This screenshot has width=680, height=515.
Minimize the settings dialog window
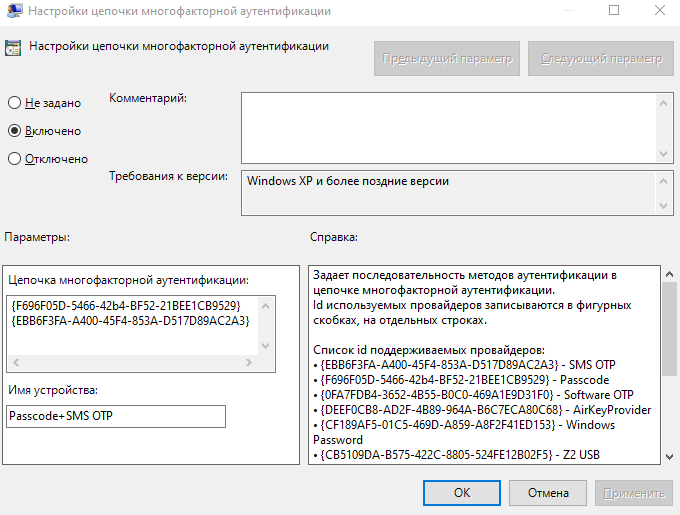click(568, 11)
